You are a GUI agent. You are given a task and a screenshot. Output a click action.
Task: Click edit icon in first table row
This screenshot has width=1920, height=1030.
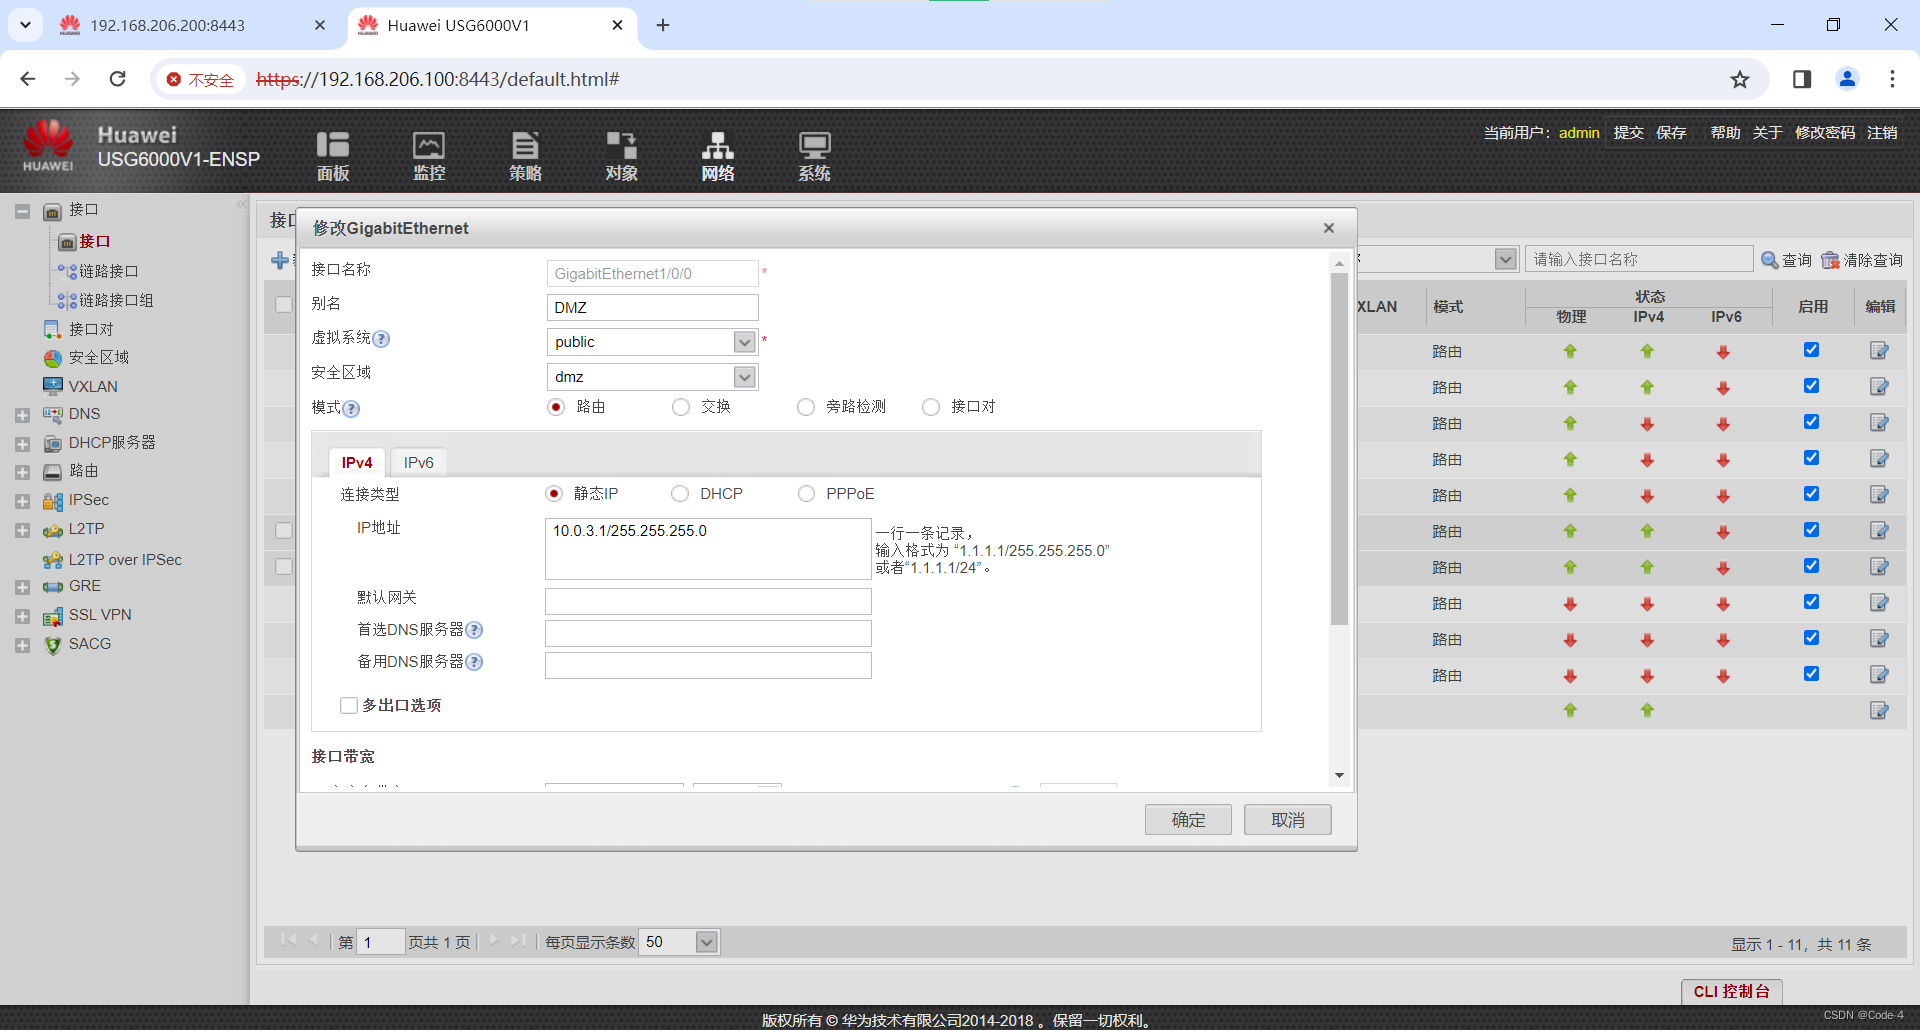tap(1879, 351)
